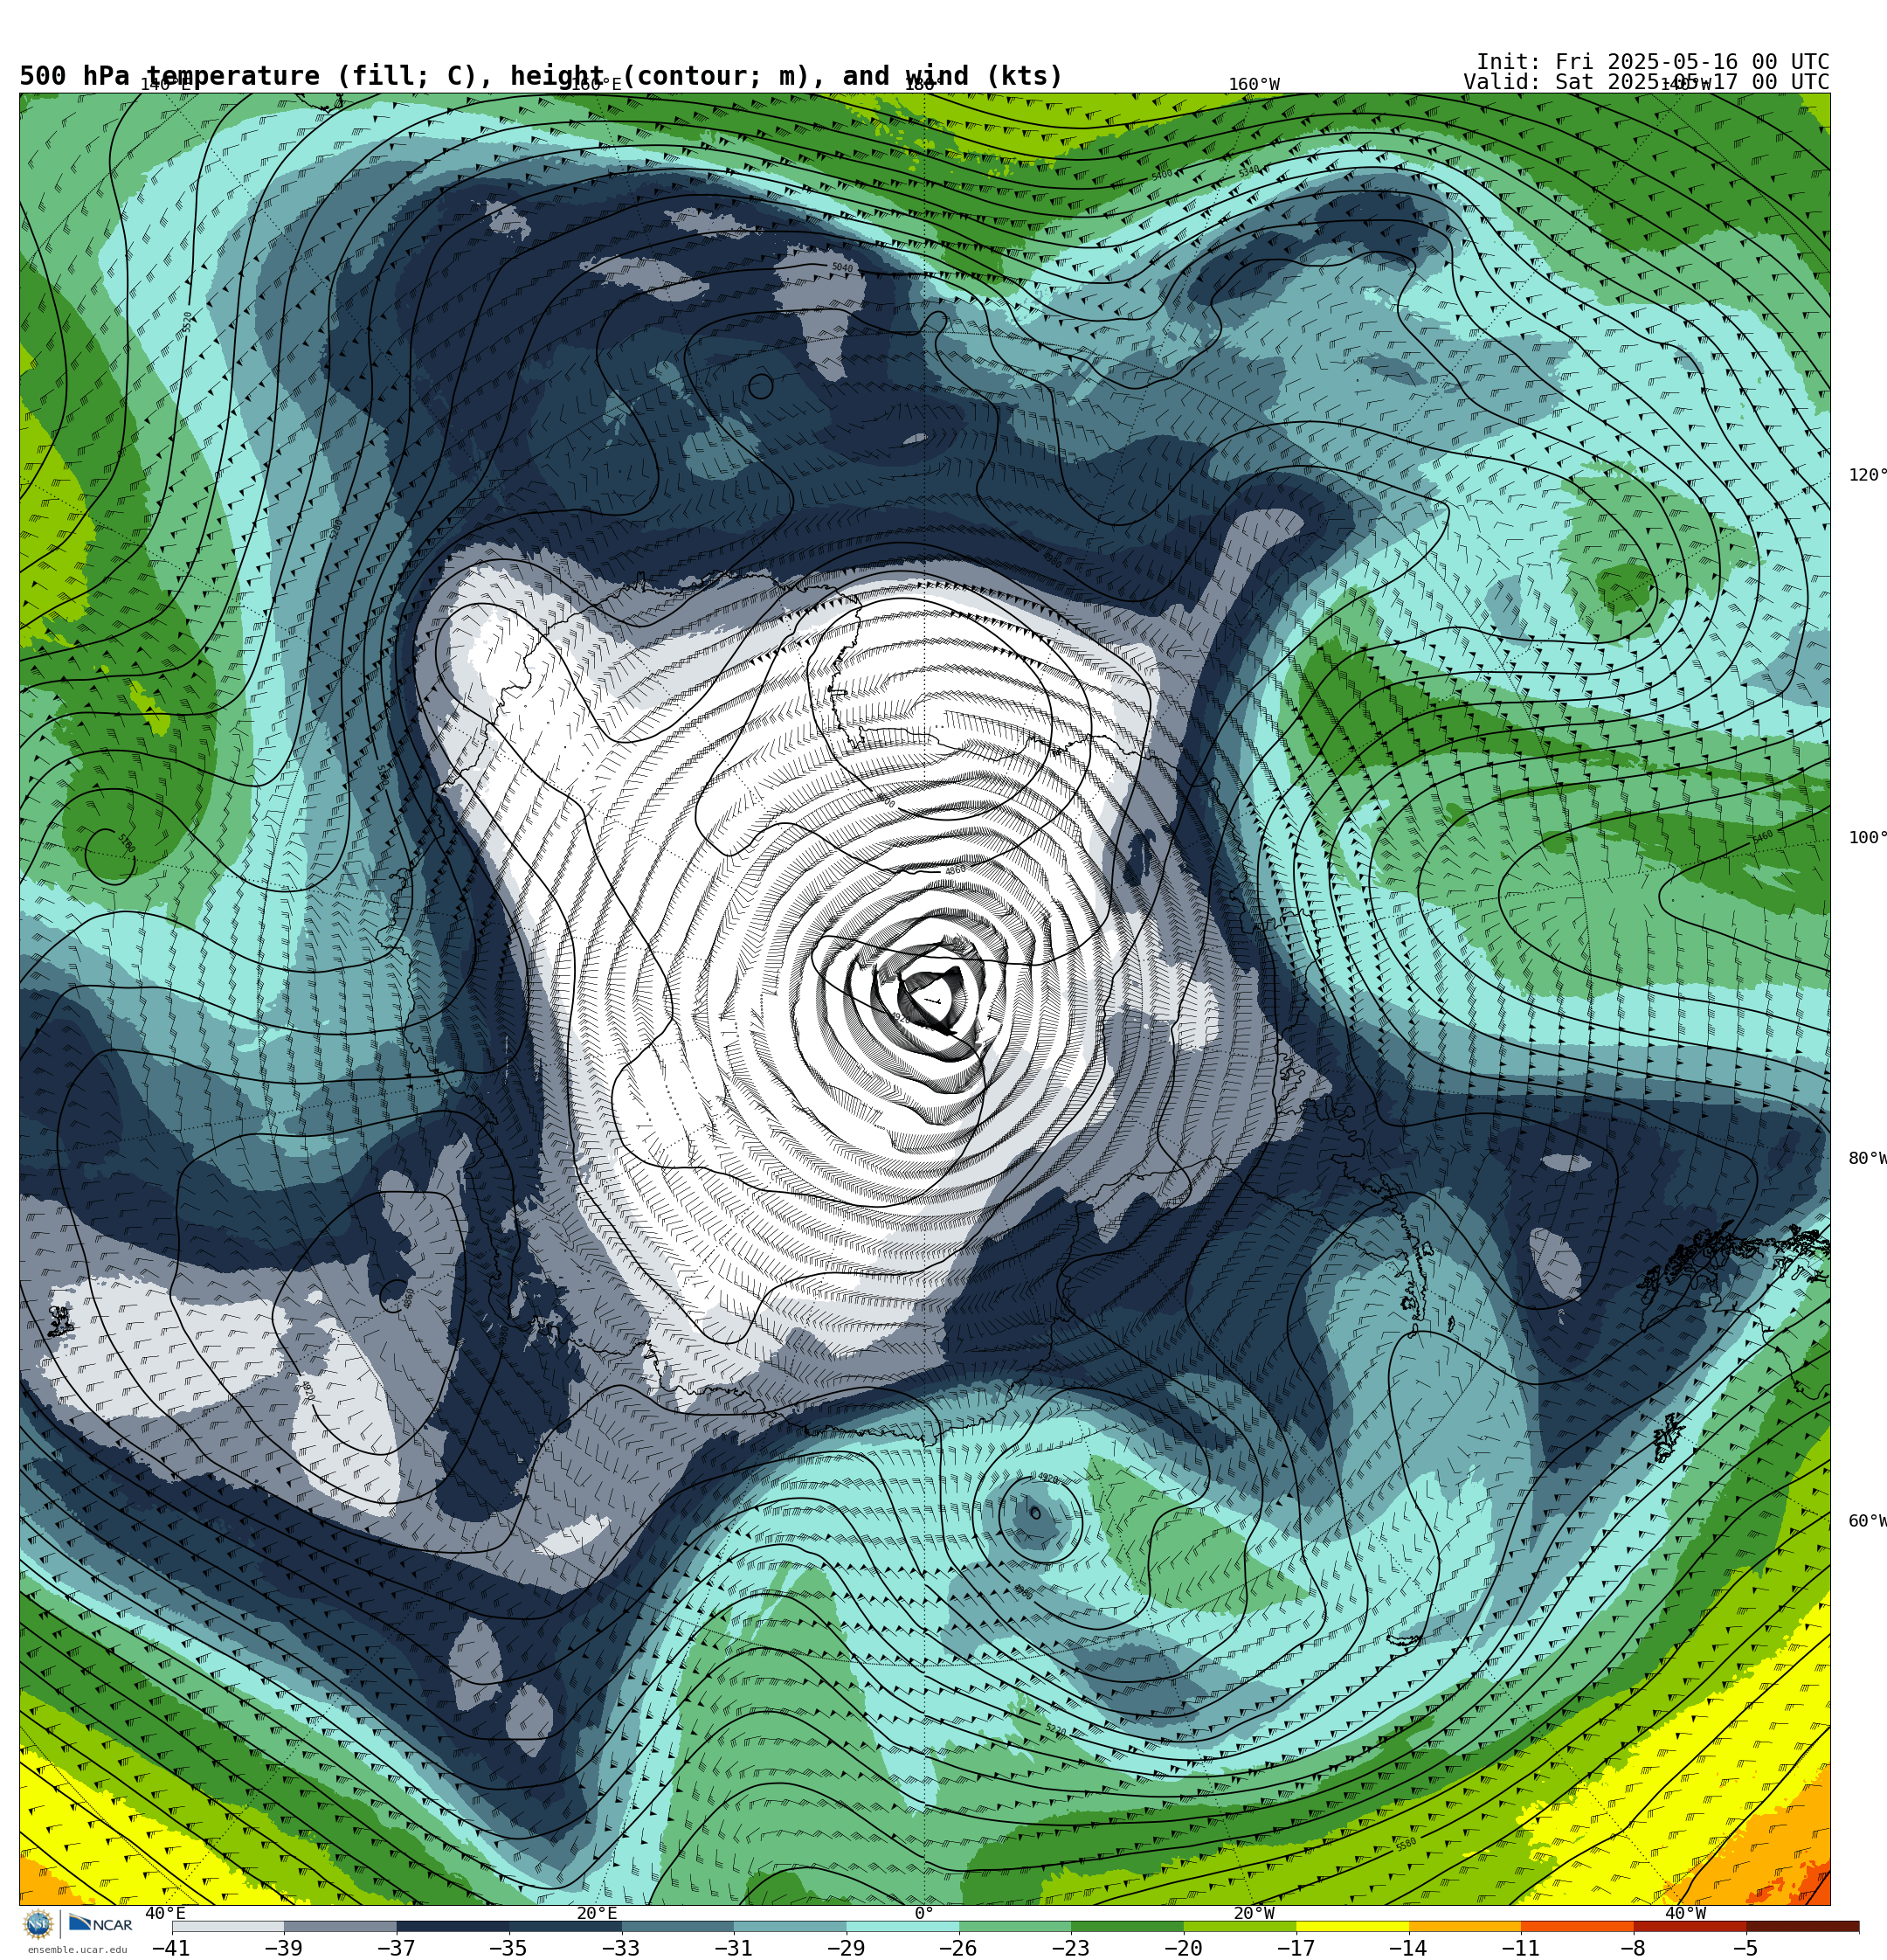Click the dark navy swatch between -37 and -35
Viewport: 1887px width, 1960px height.
(453, 1926)
